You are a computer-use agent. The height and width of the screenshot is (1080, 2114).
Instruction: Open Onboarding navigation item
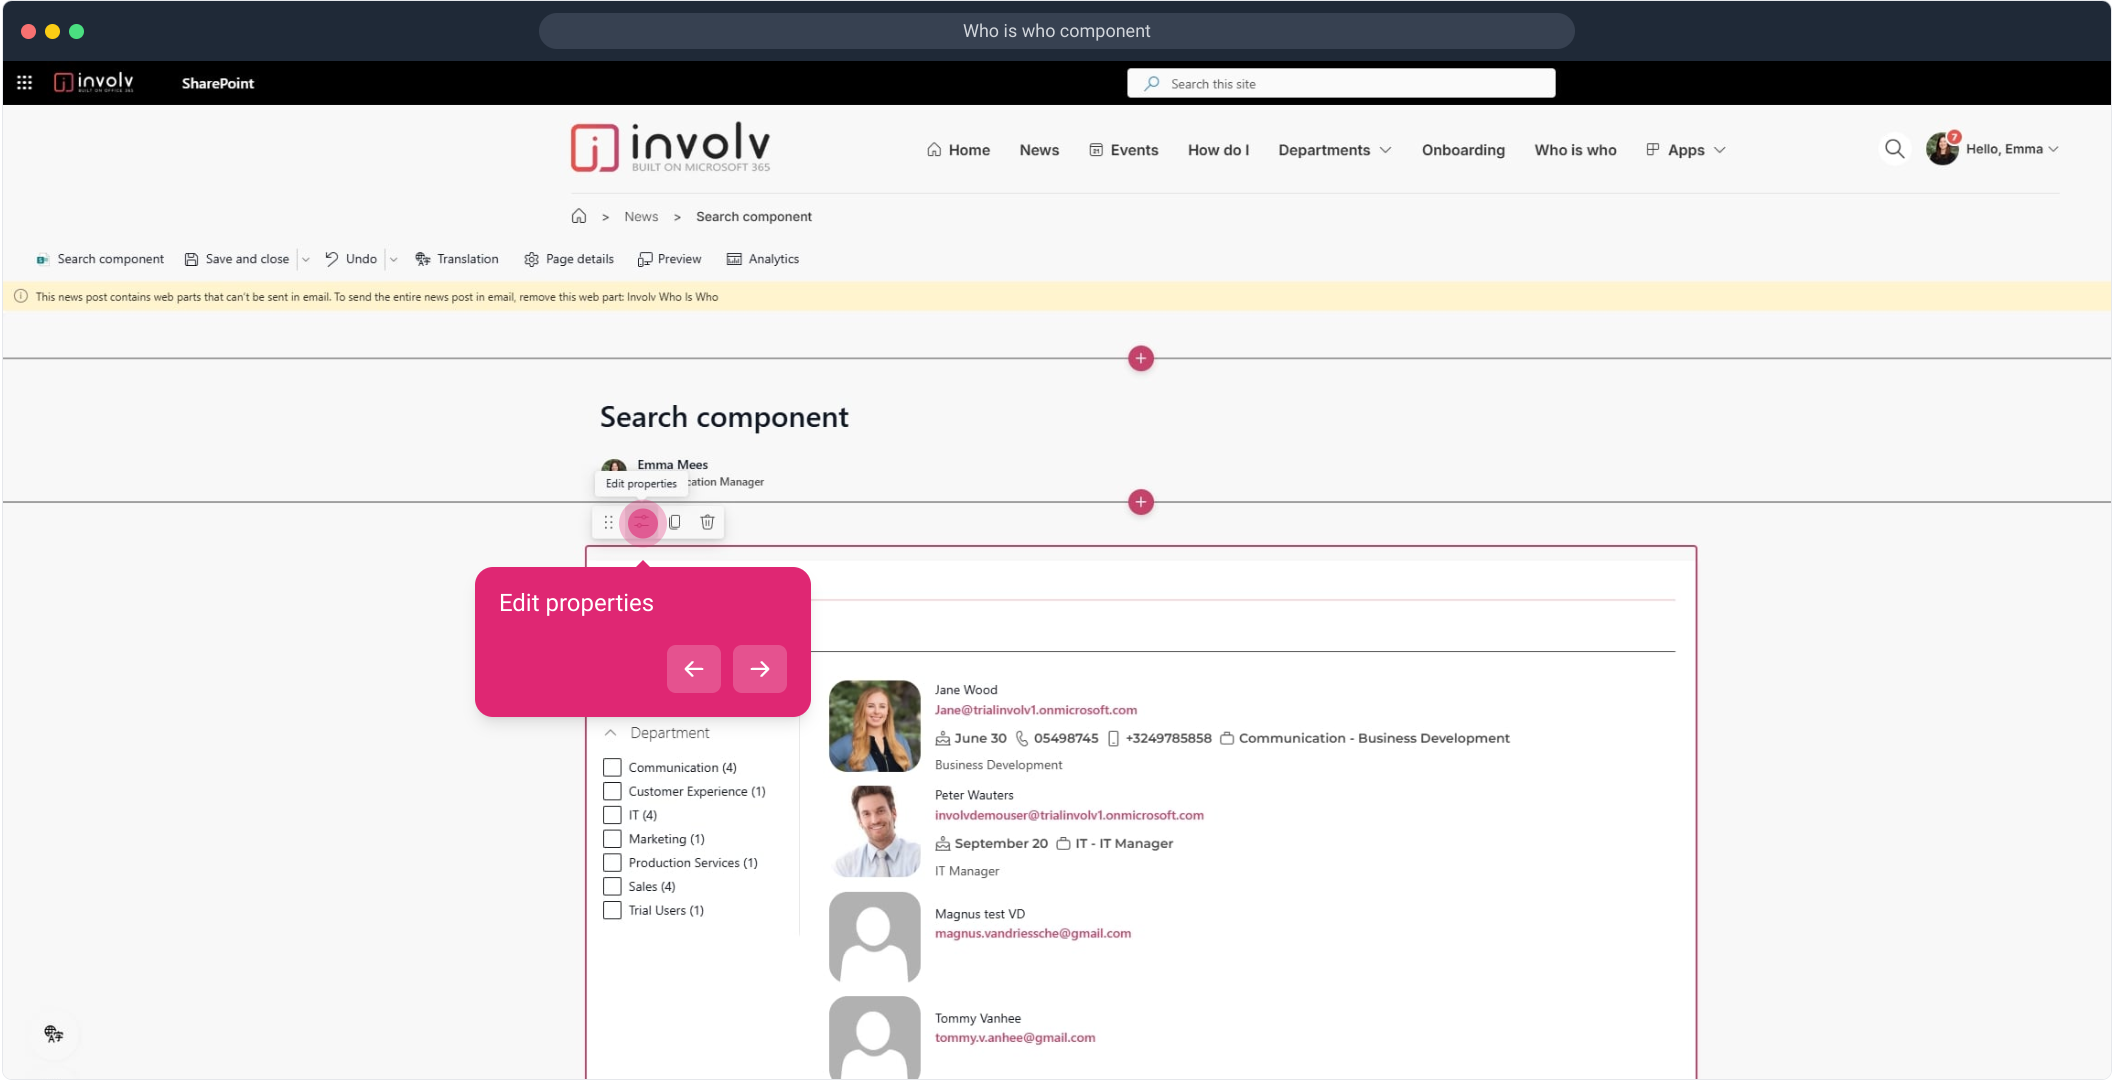pyautogui.click(x=1463, y=150)
